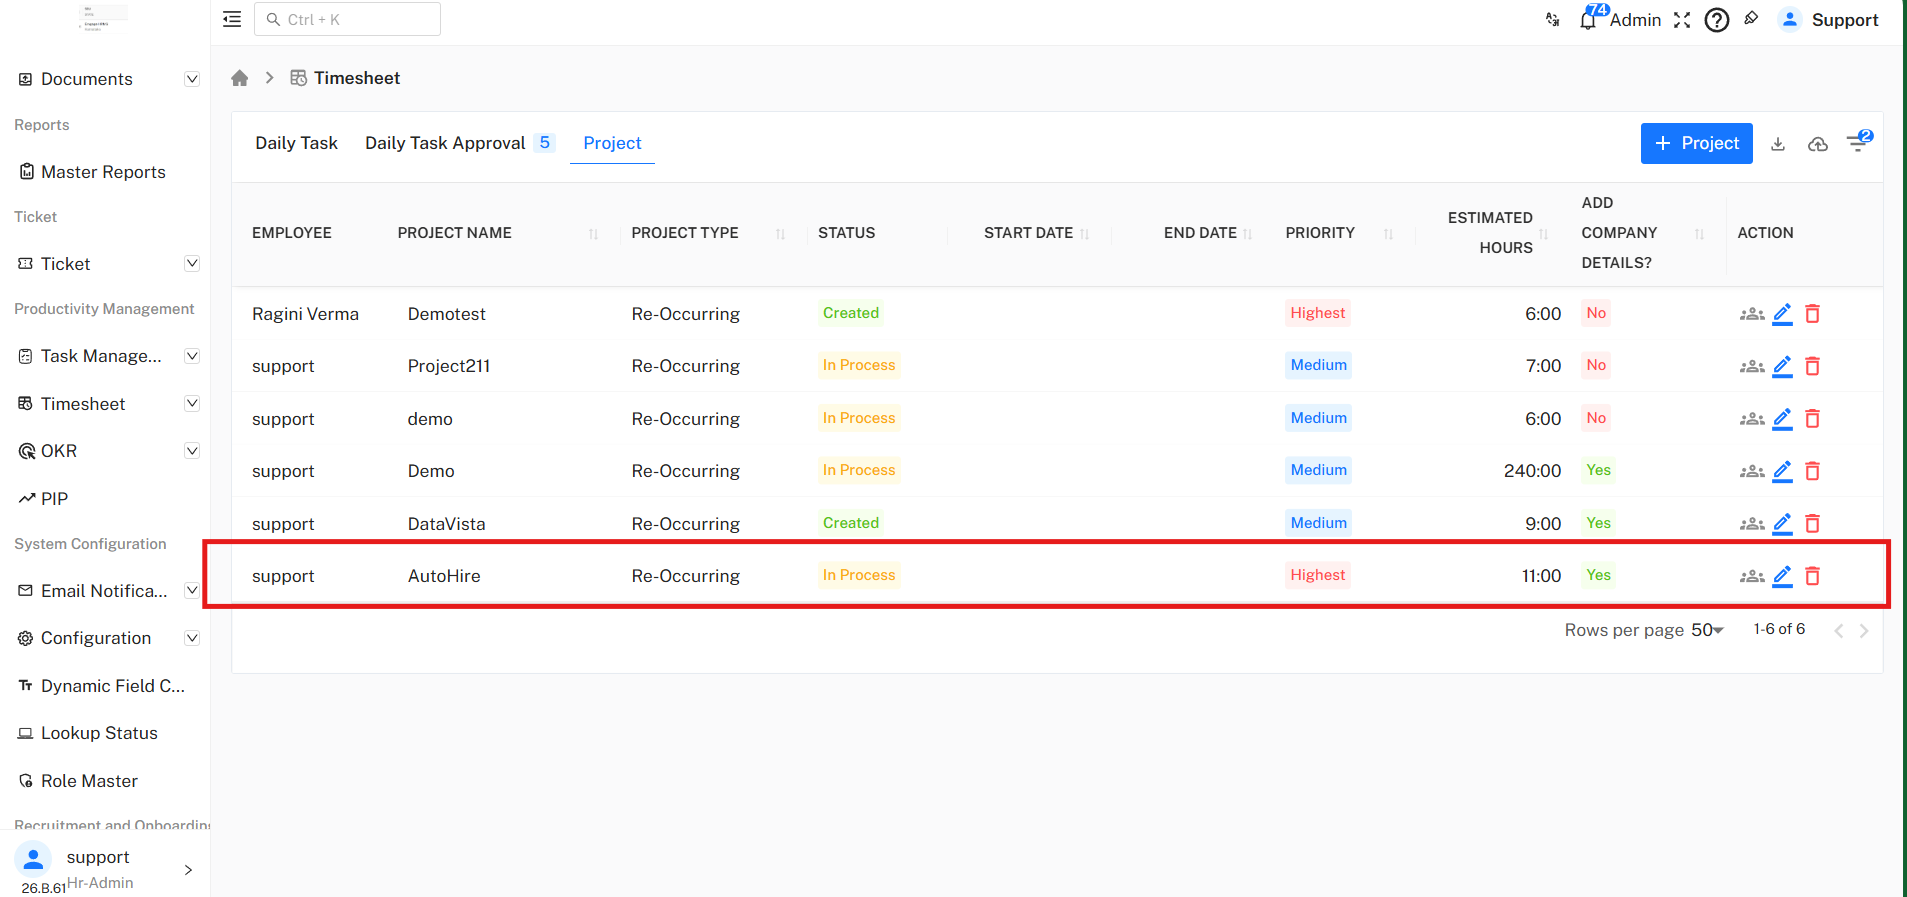Collapse the sidebar with hamburger icon
This screenshot has width=1907, height=897.
coord(232,19)
